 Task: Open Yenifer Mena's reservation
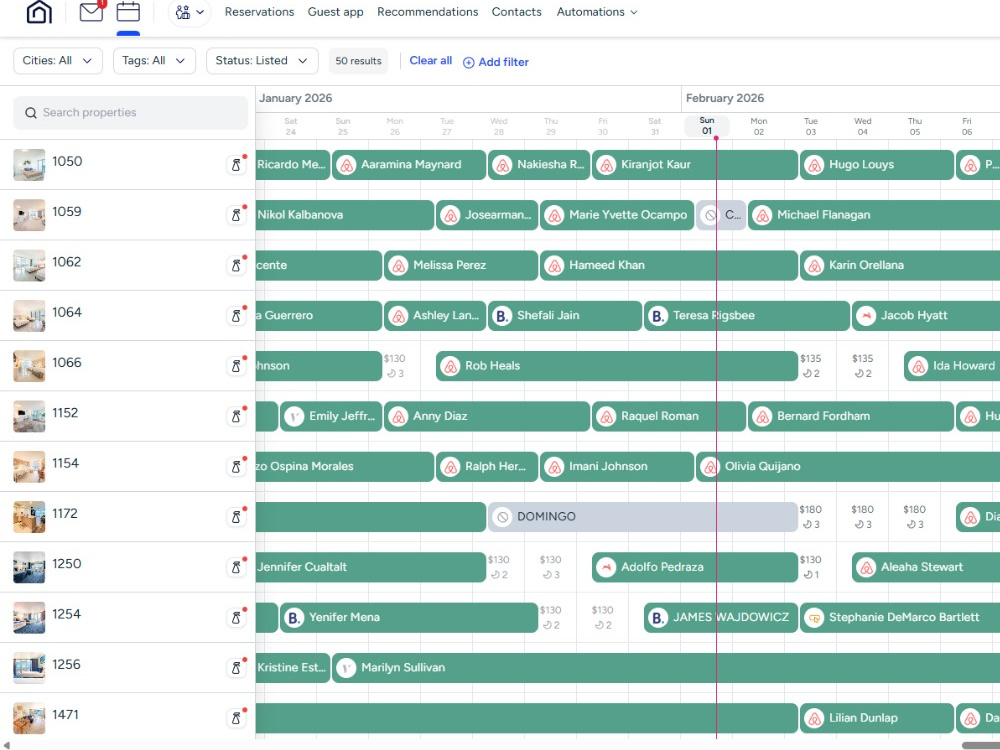coord(409,618)
